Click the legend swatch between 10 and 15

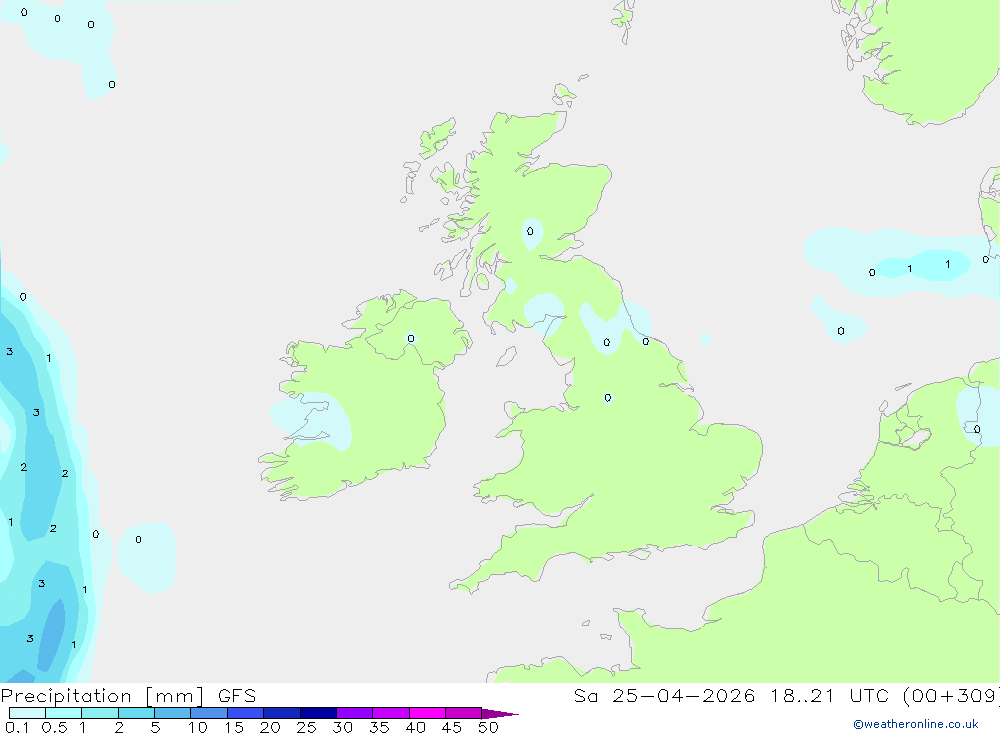pyautogui.click(x=209, y=713)
